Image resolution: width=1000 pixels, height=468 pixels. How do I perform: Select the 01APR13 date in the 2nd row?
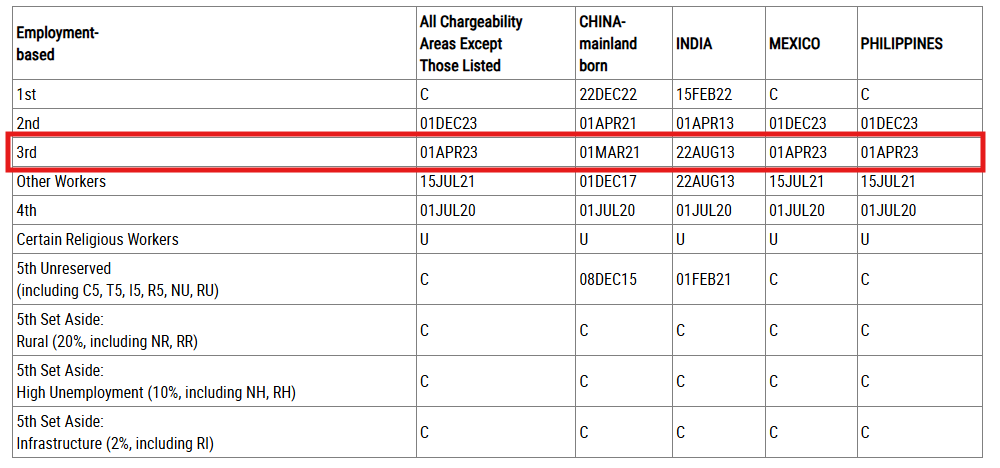point(704,124)
